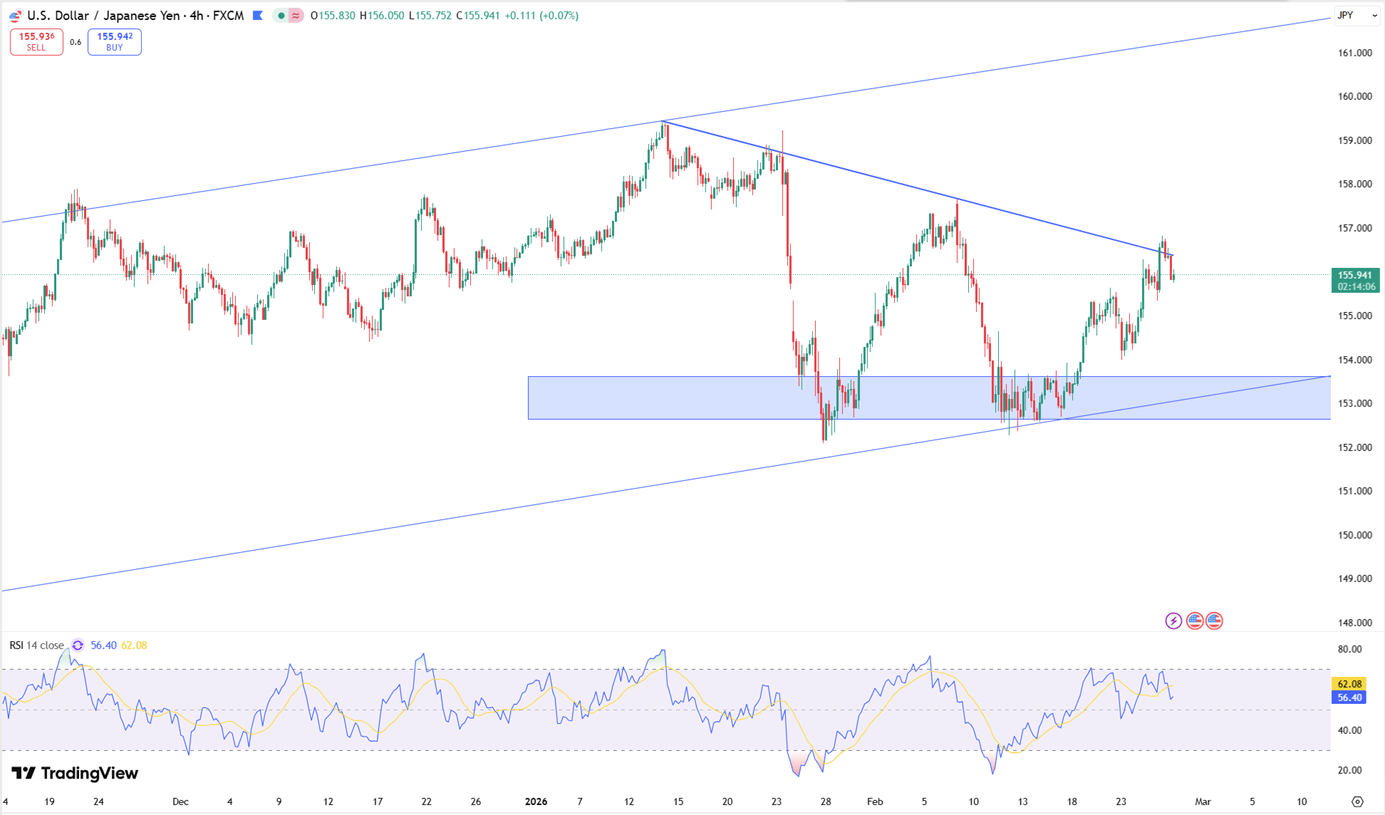
Task: Click the USD/JPY flag icon beside title
Action: point(15,16)
